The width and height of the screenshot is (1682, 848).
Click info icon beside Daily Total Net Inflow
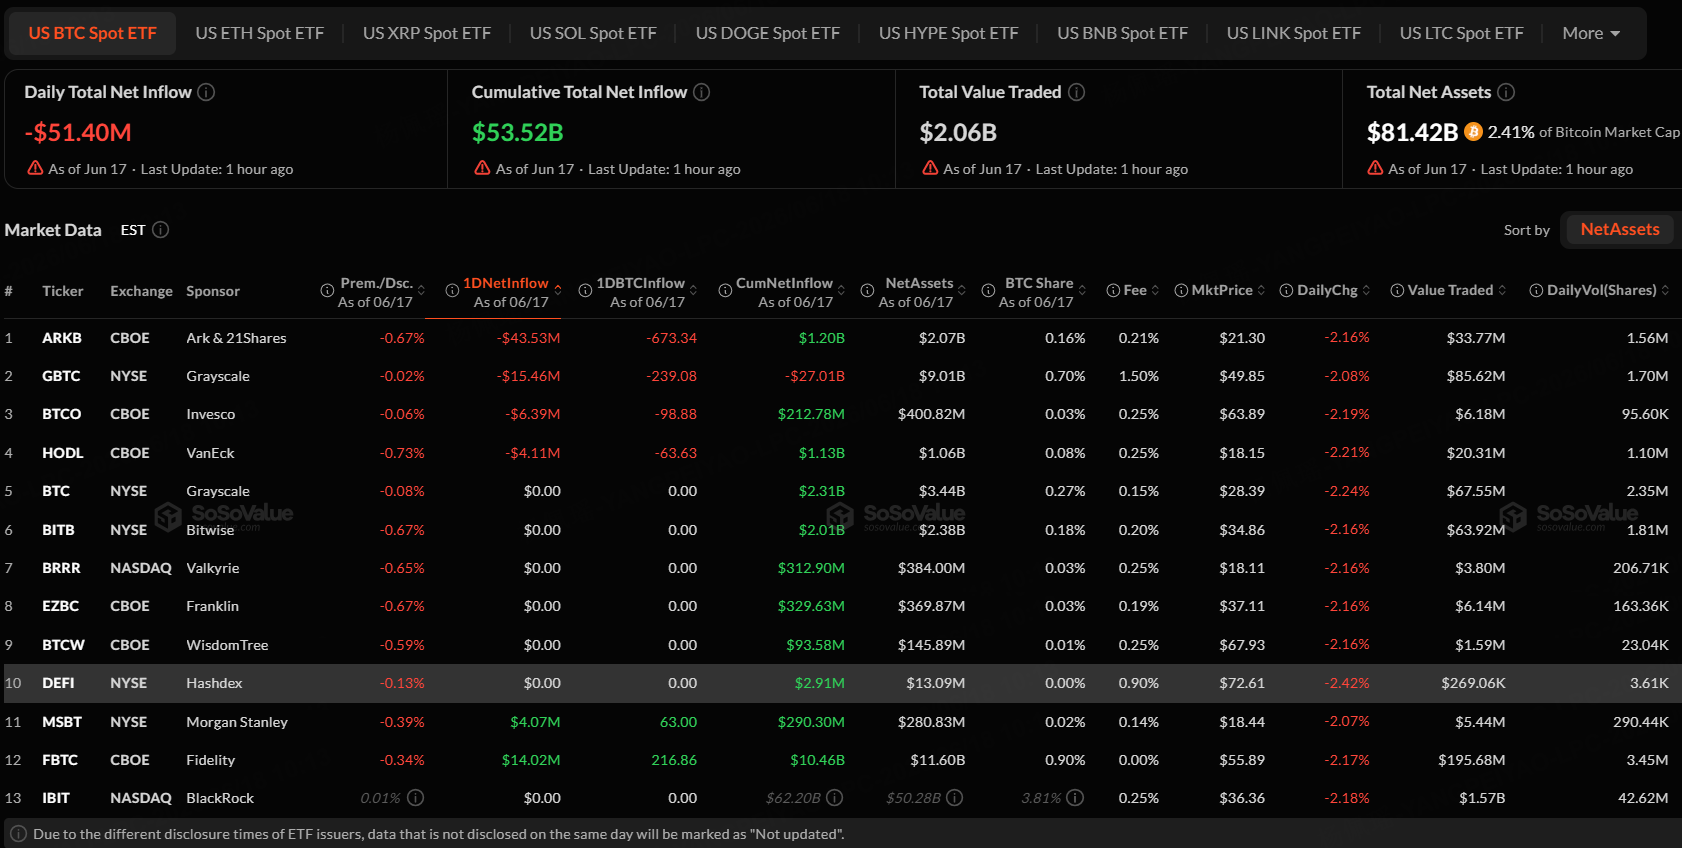tap(206, 92)
